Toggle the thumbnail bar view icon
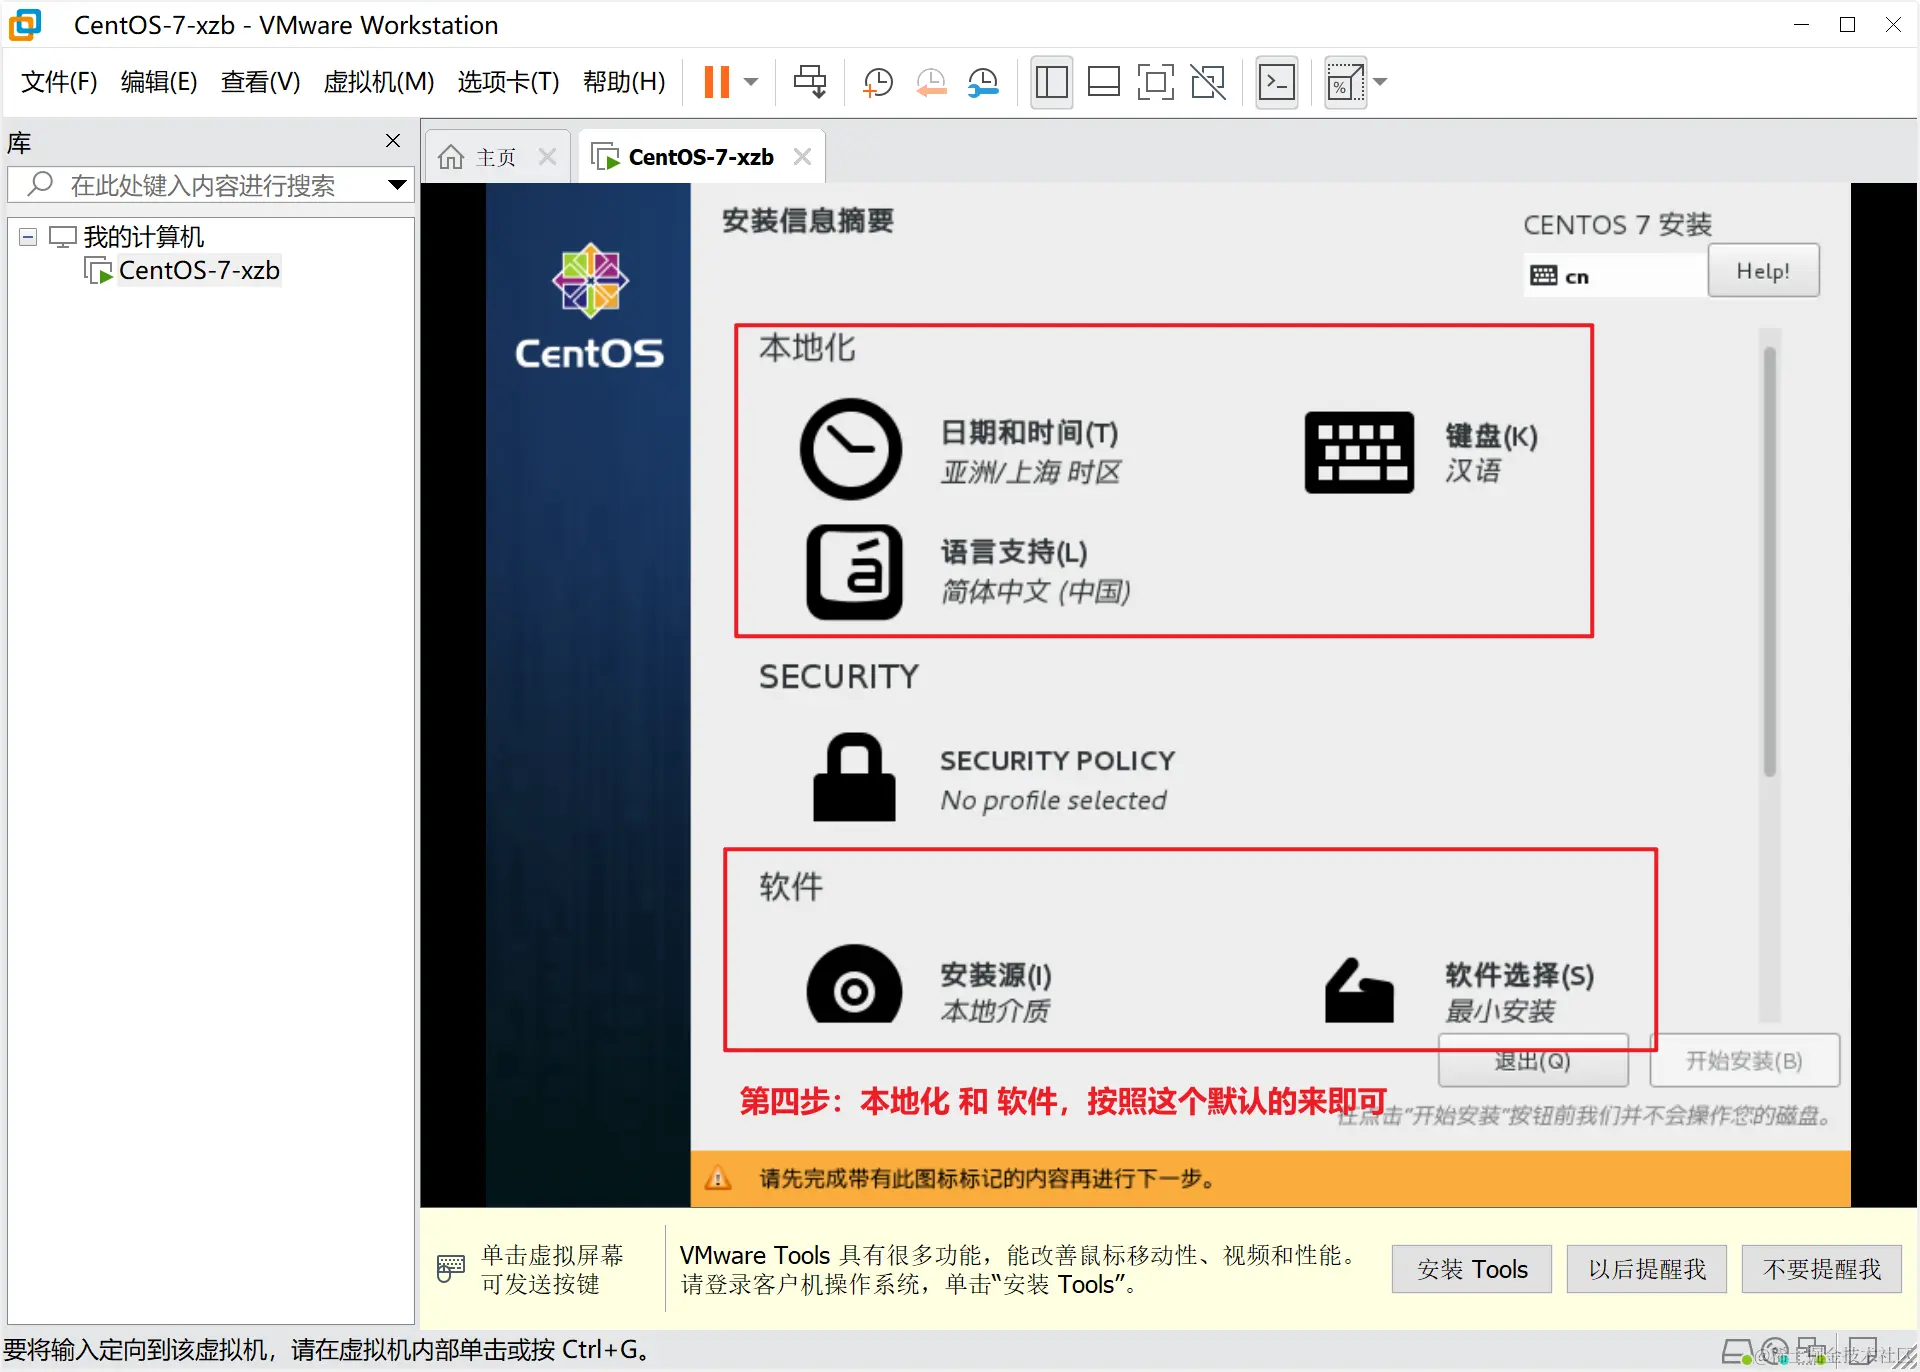Viewport: 1920px width, 1372px height. 1103,82
